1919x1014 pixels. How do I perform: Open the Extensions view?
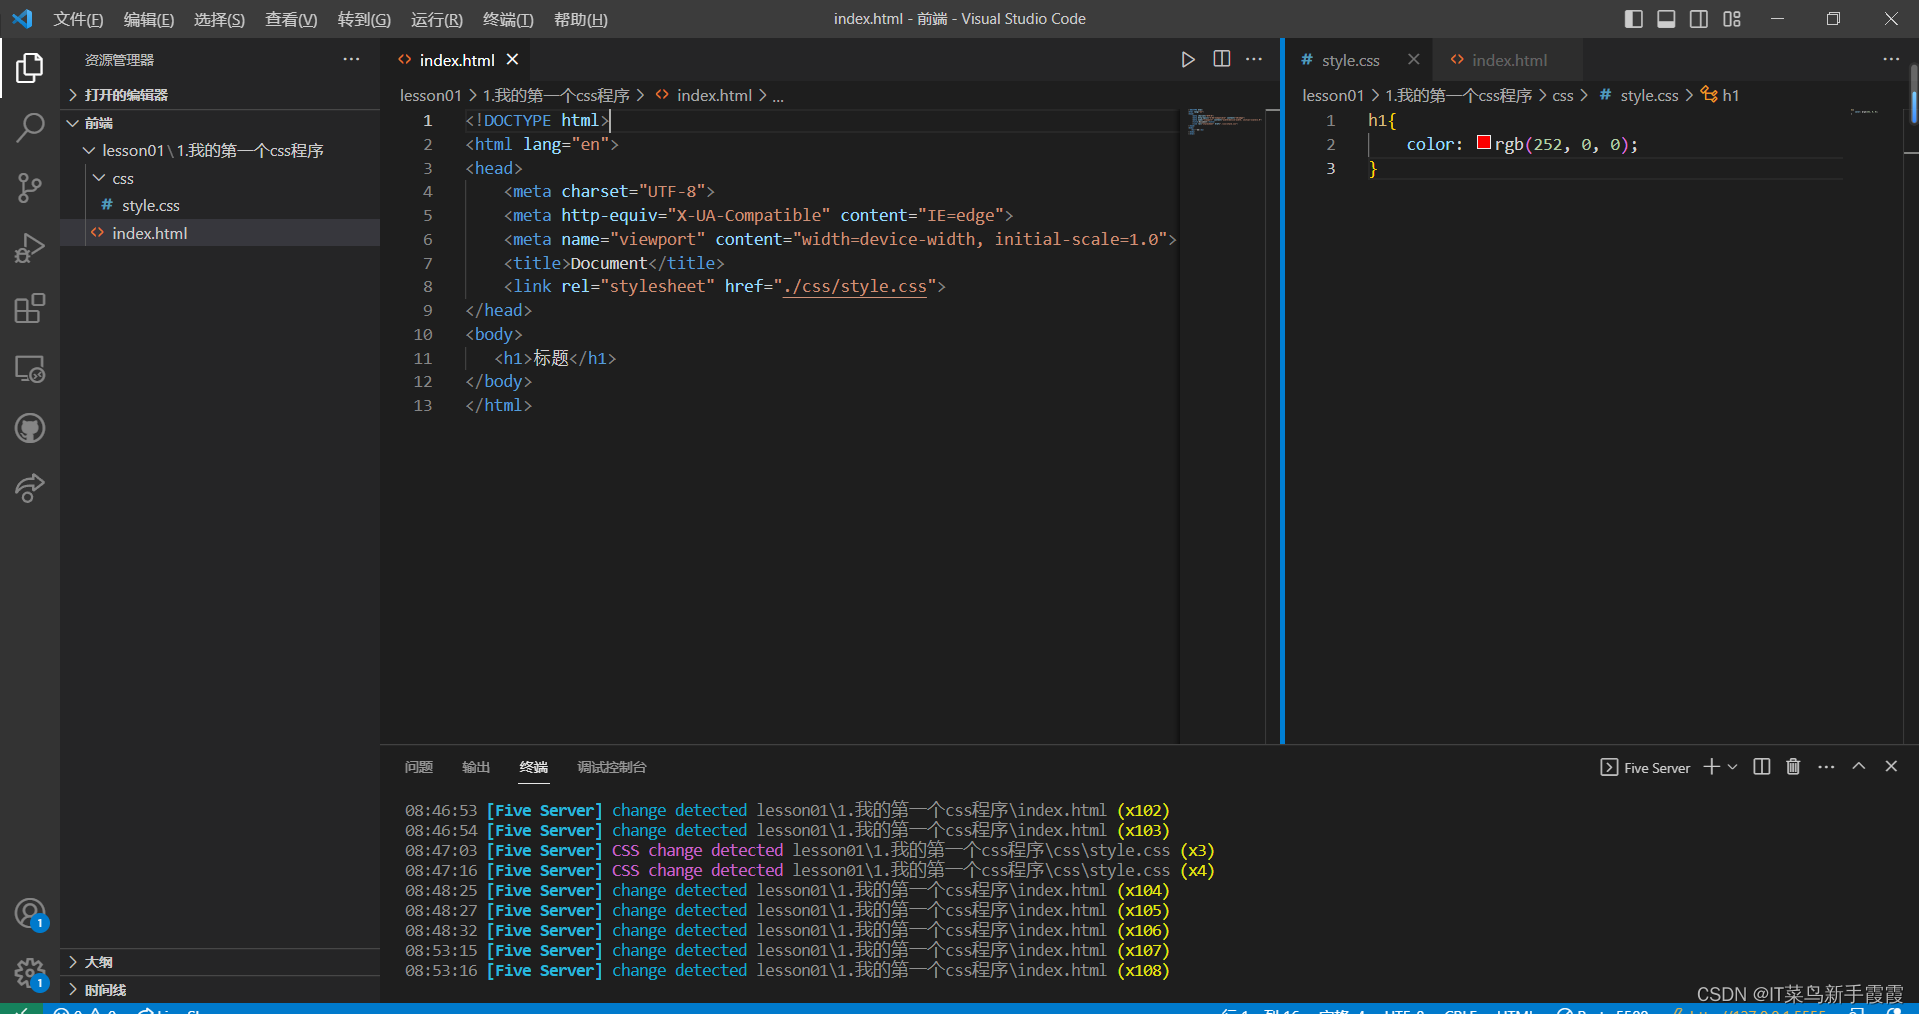[x=30, y=309]
